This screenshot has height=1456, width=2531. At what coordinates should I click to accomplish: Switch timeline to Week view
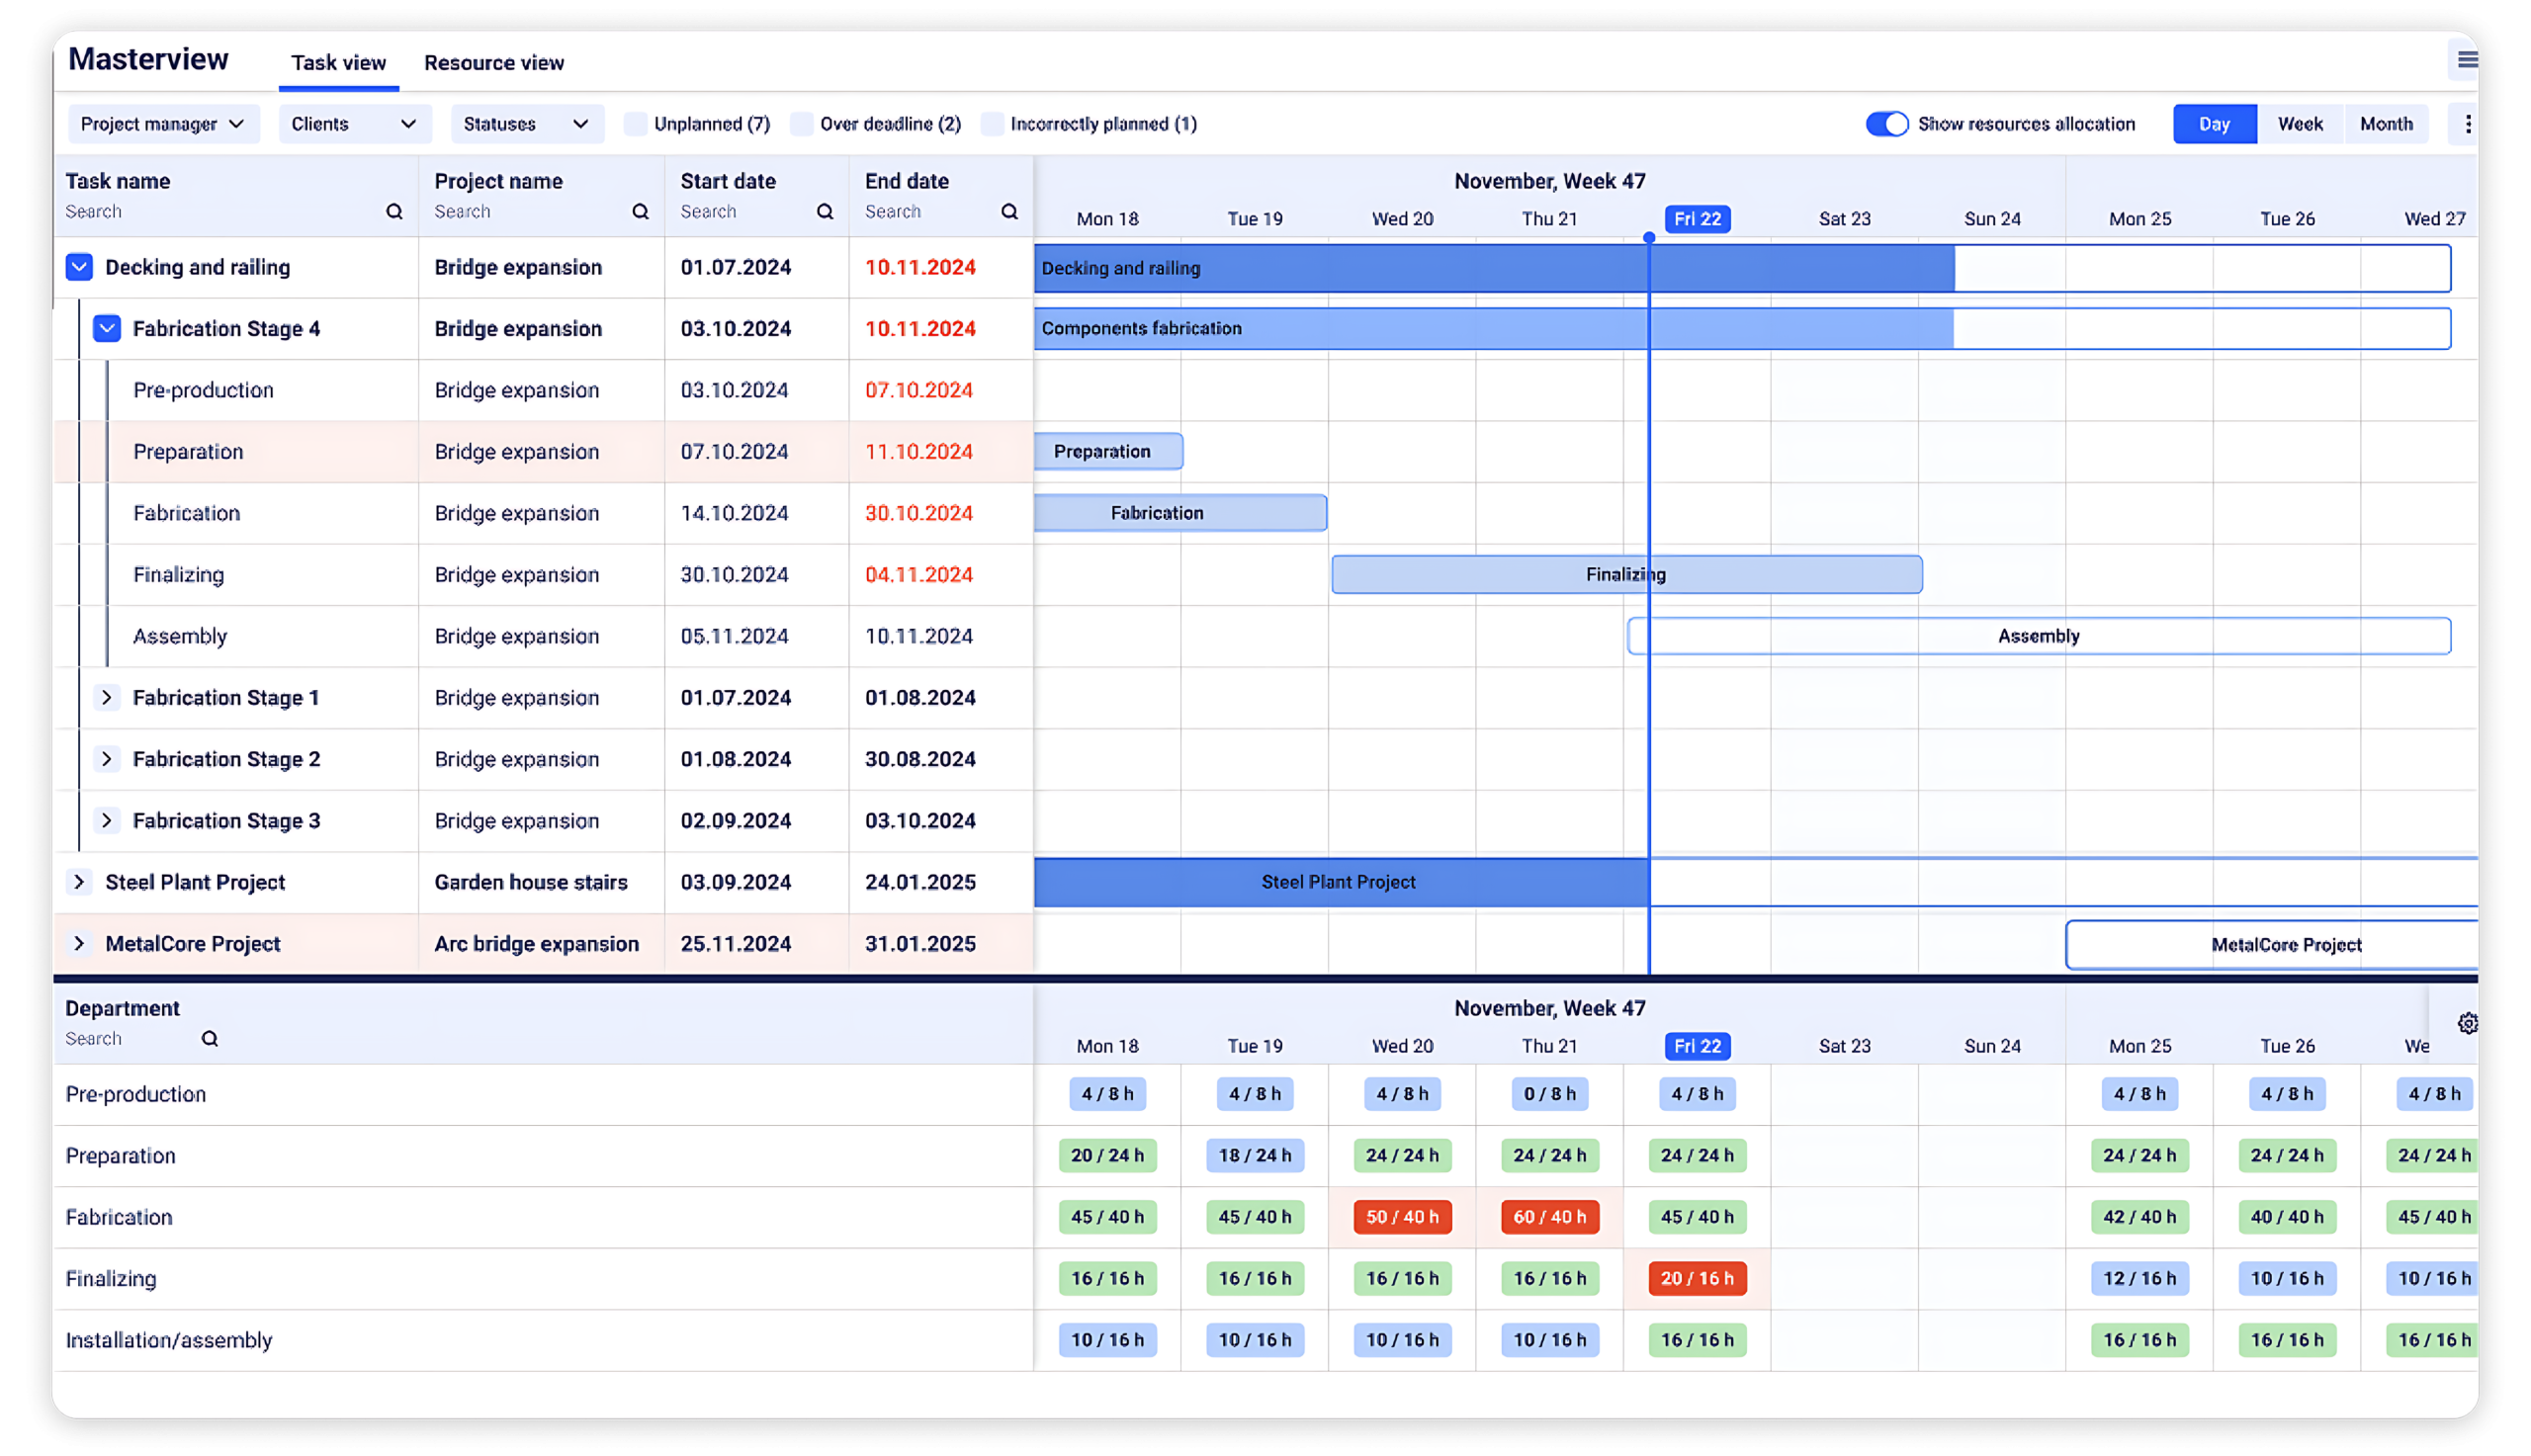point(2301,123)
